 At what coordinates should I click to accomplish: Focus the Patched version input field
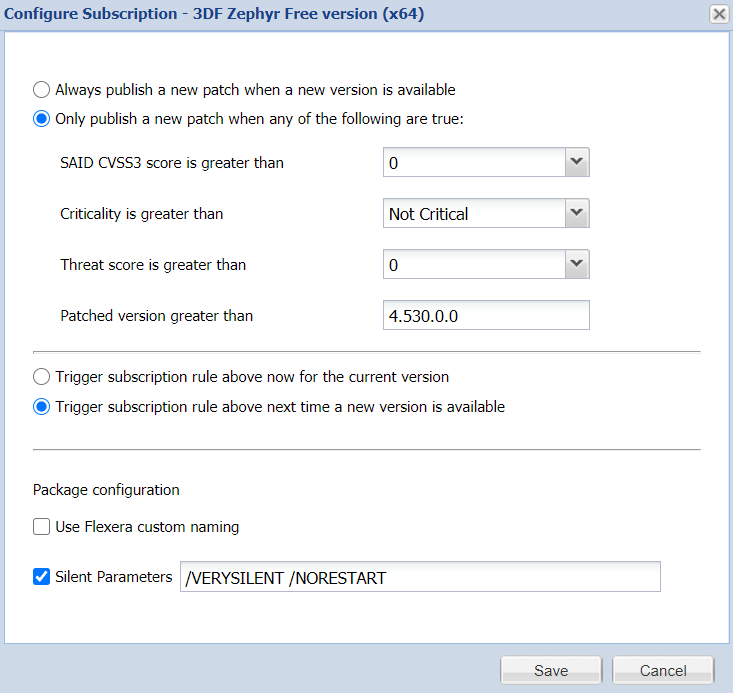click(x=486, y=315)
